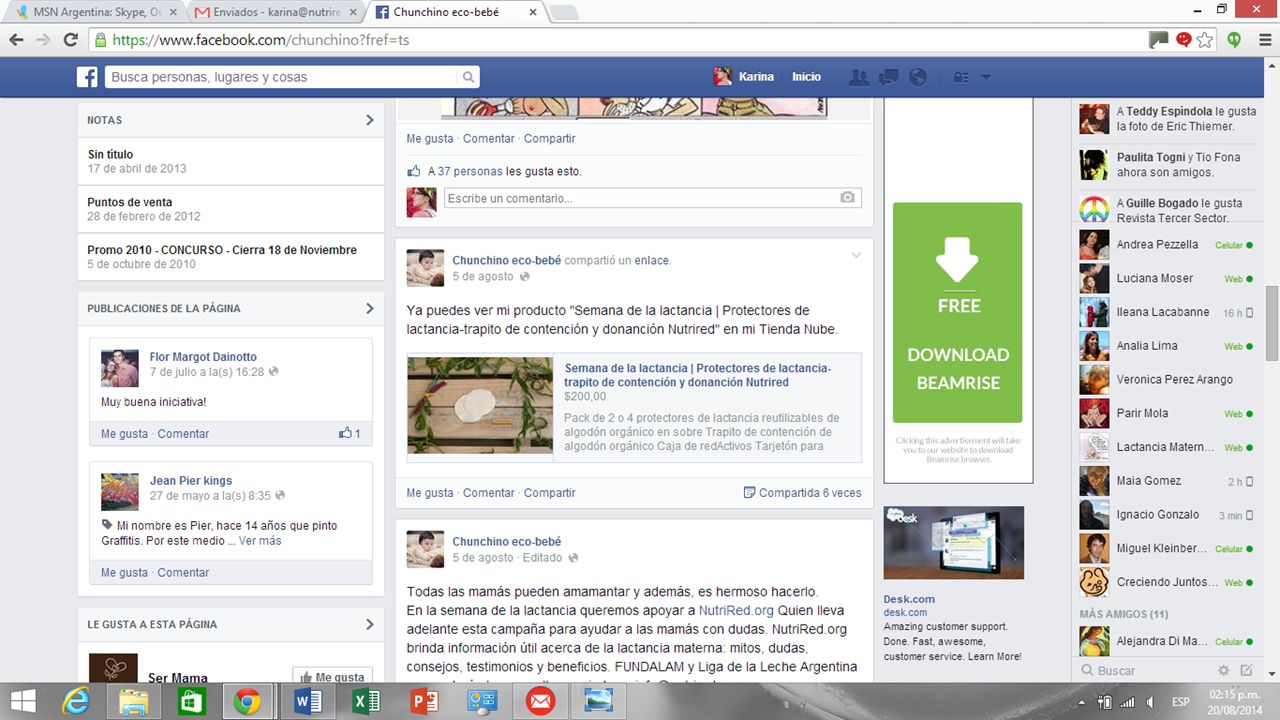The width and height of the screenshot is (1280, 720).
Task: Click the green extension icon in Chrome toolbar
Action: click(1234, 40)
